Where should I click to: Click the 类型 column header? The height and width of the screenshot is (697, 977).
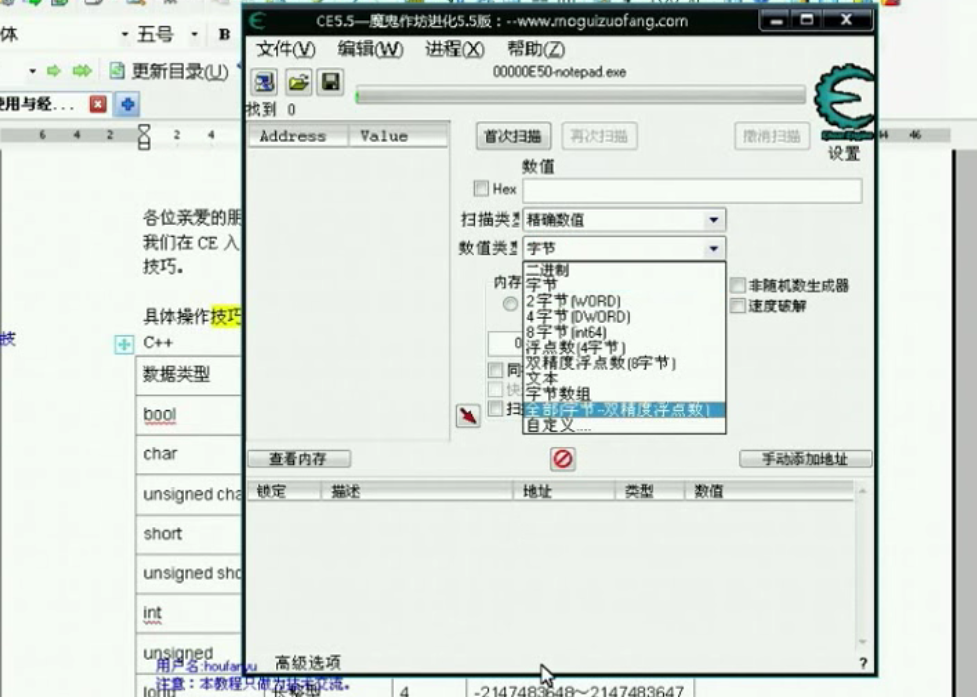[650, 491]
